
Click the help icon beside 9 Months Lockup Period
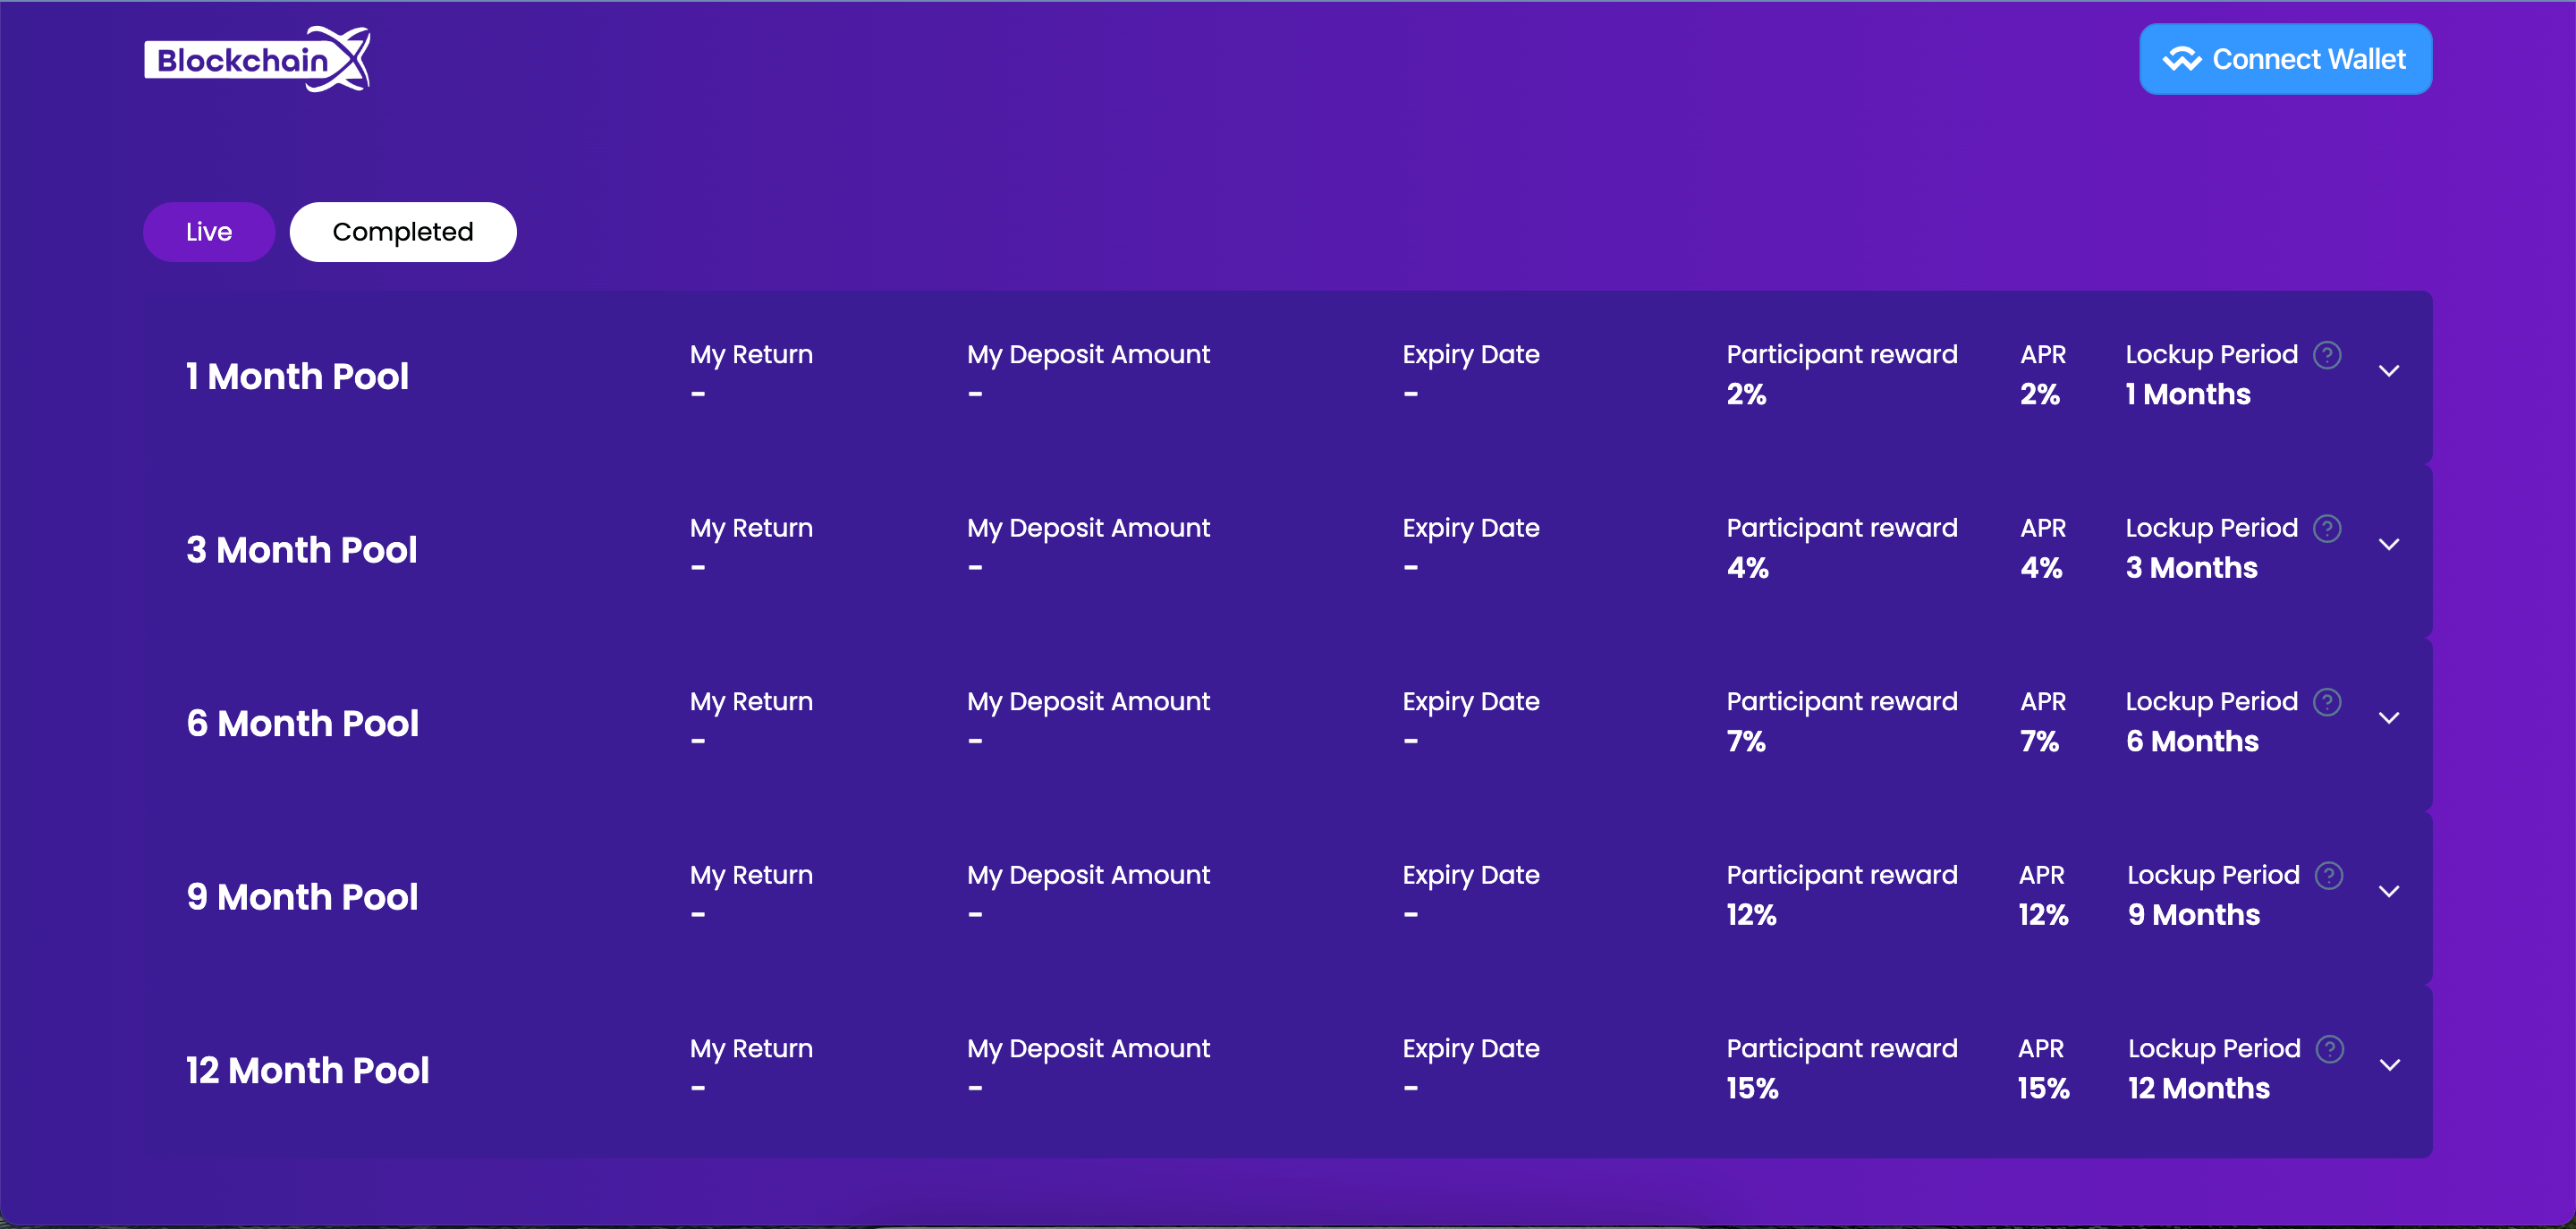tap(2329, 875)
